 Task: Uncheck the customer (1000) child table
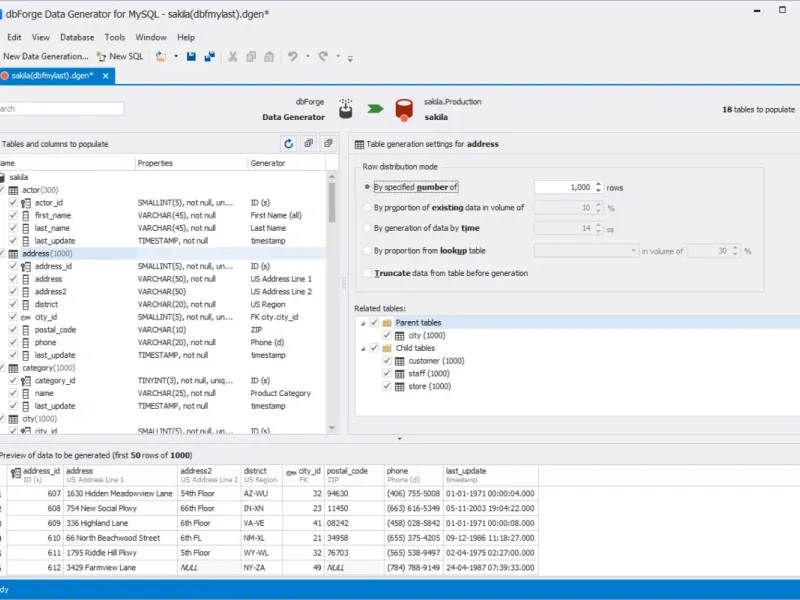point(388,361)
